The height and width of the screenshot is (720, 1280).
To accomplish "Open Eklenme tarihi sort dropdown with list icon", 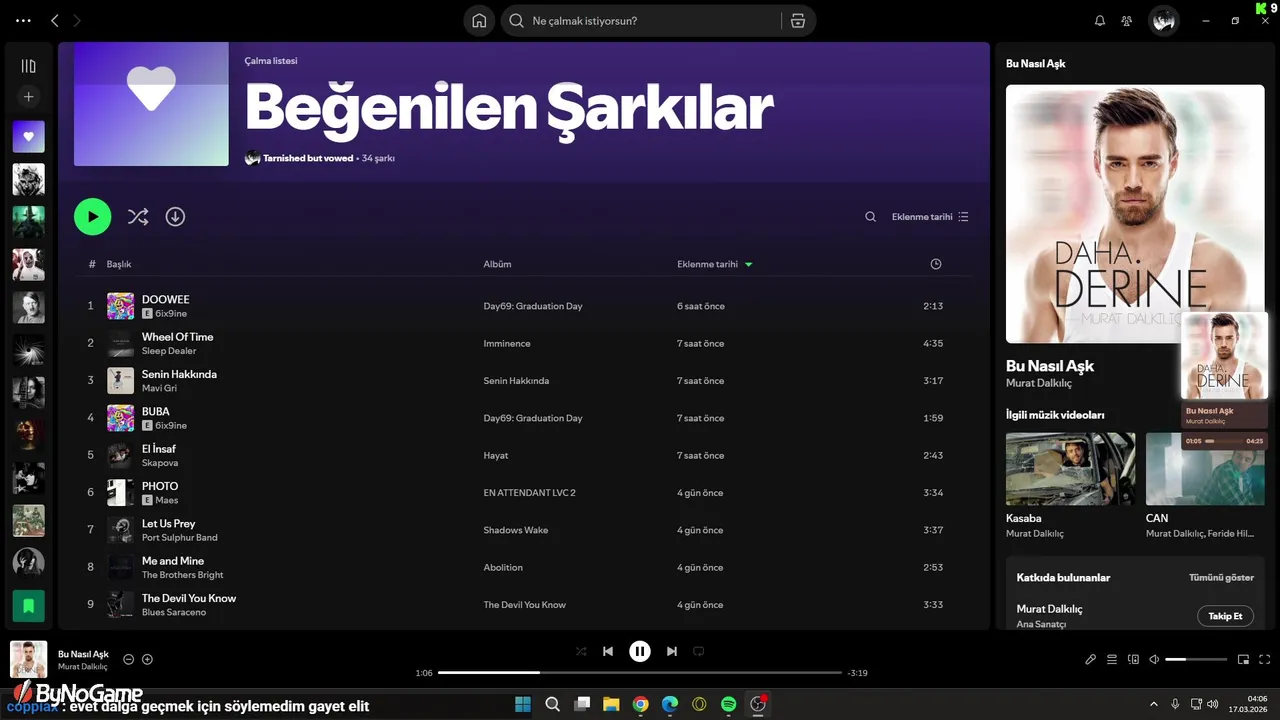I will tap(930, 217).
